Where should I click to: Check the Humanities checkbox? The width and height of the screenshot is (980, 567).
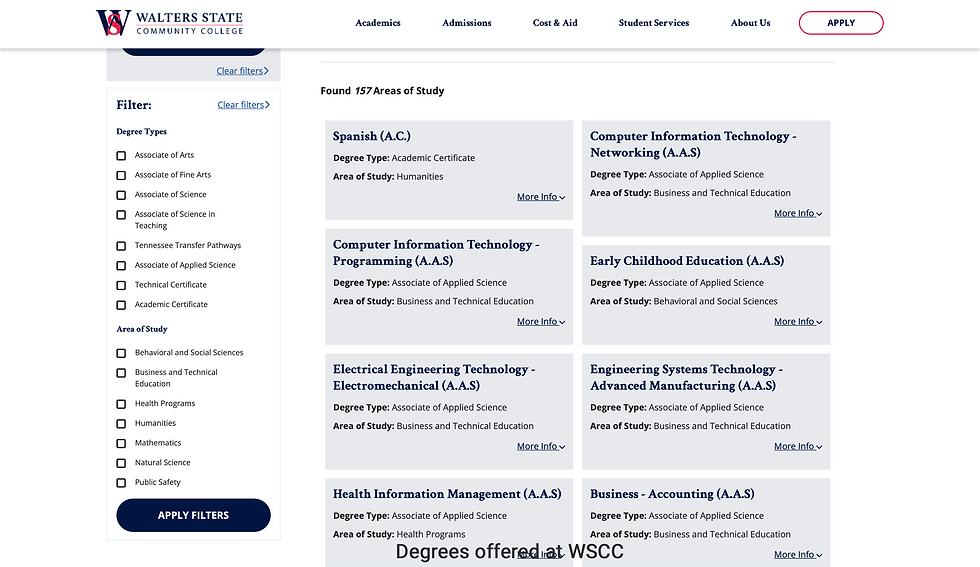coord(121,423)
